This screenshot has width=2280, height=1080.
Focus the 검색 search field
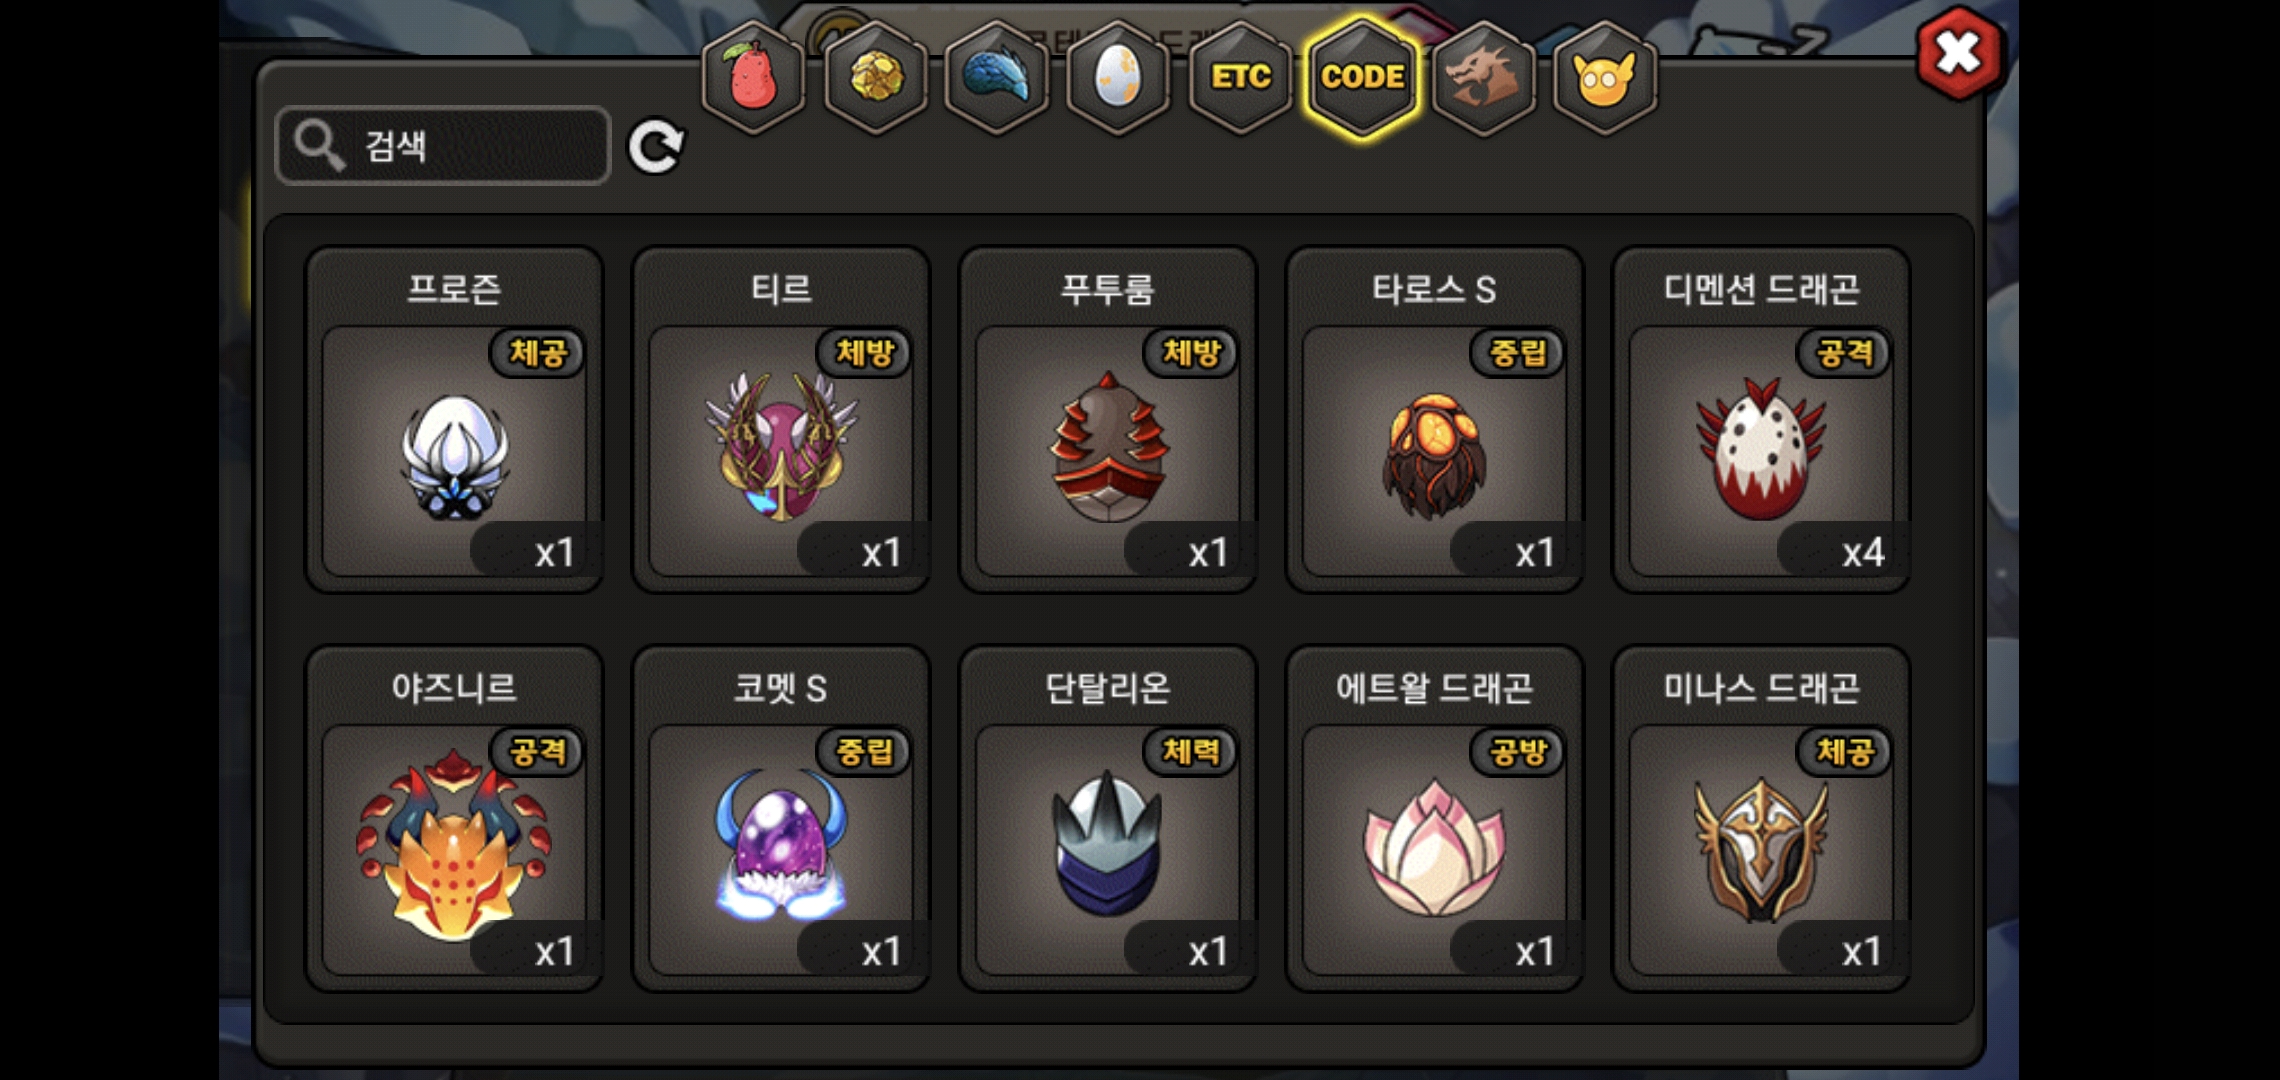[443, 146]
